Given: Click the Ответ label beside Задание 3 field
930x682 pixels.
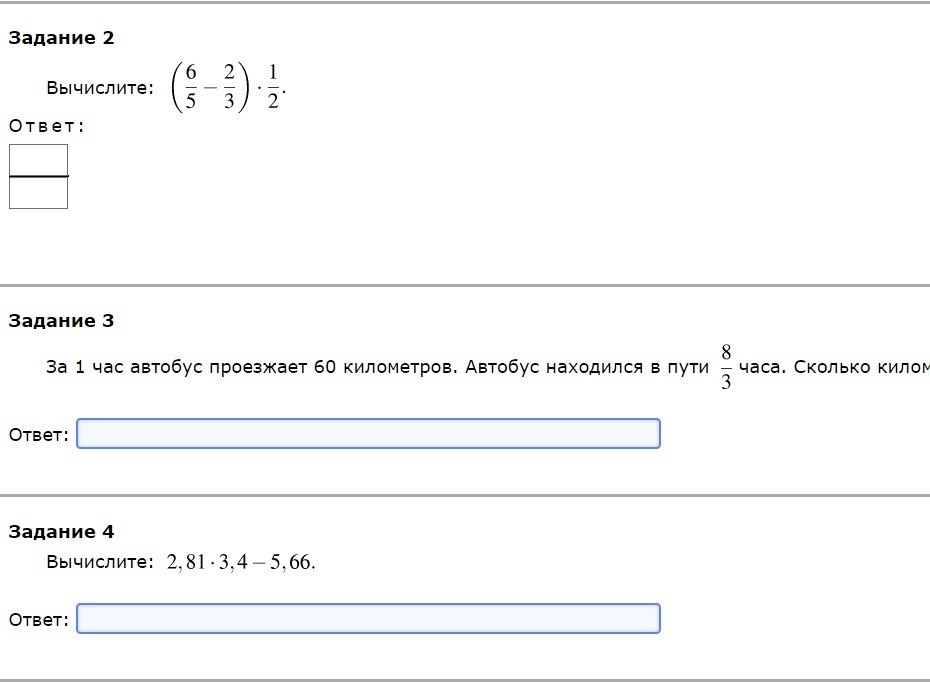Looking at the screenshot, I should (x=39, y=435).
